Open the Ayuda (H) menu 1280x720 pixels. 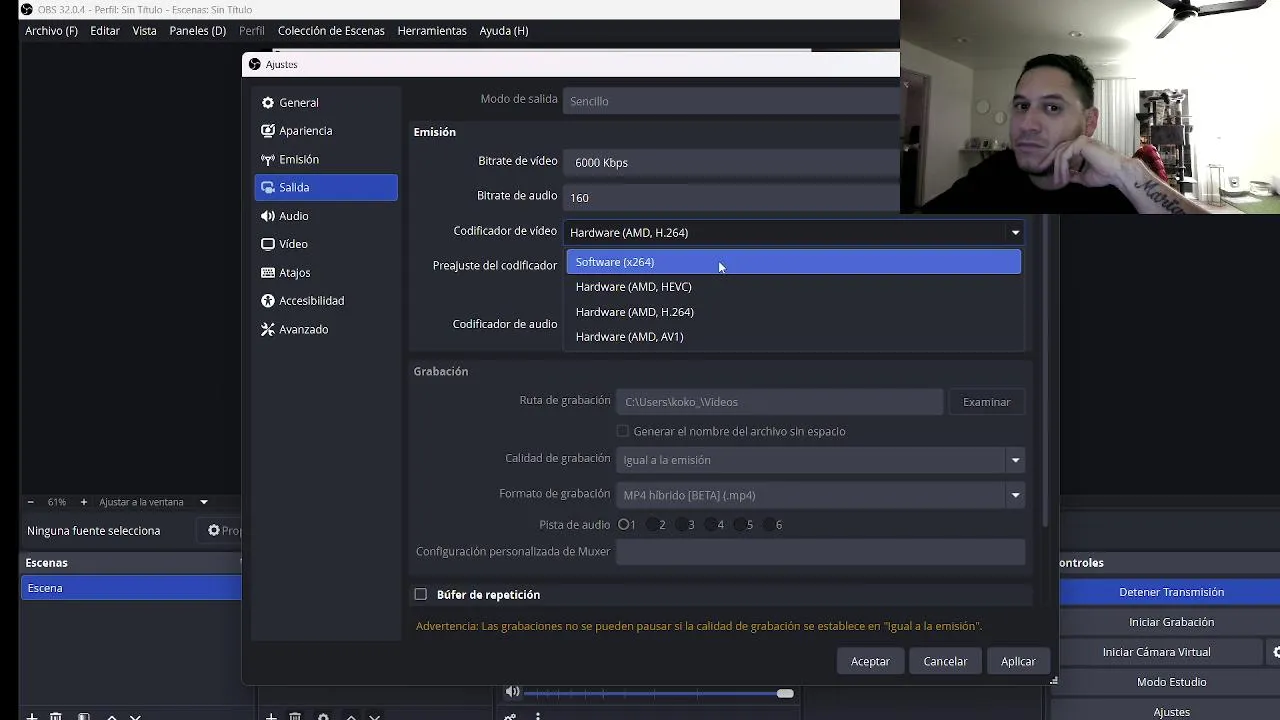click(504, 31)
